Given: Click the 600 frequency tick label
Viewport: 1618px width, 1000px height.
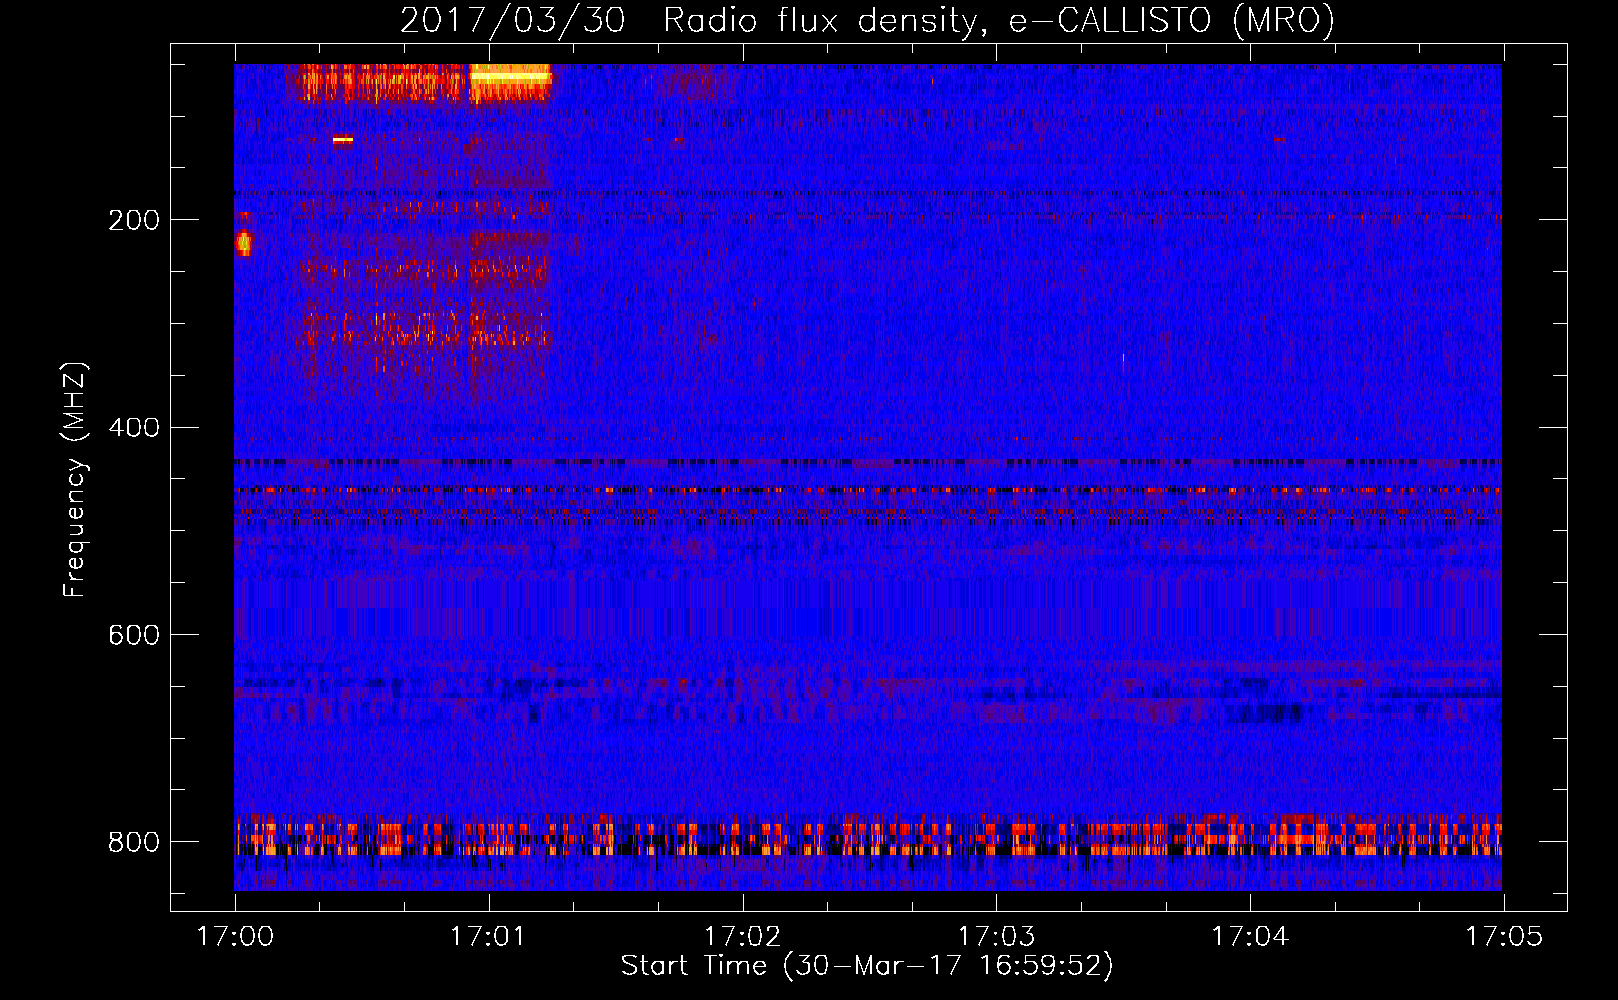Looking at the screenshot, I should pos(133,636).
